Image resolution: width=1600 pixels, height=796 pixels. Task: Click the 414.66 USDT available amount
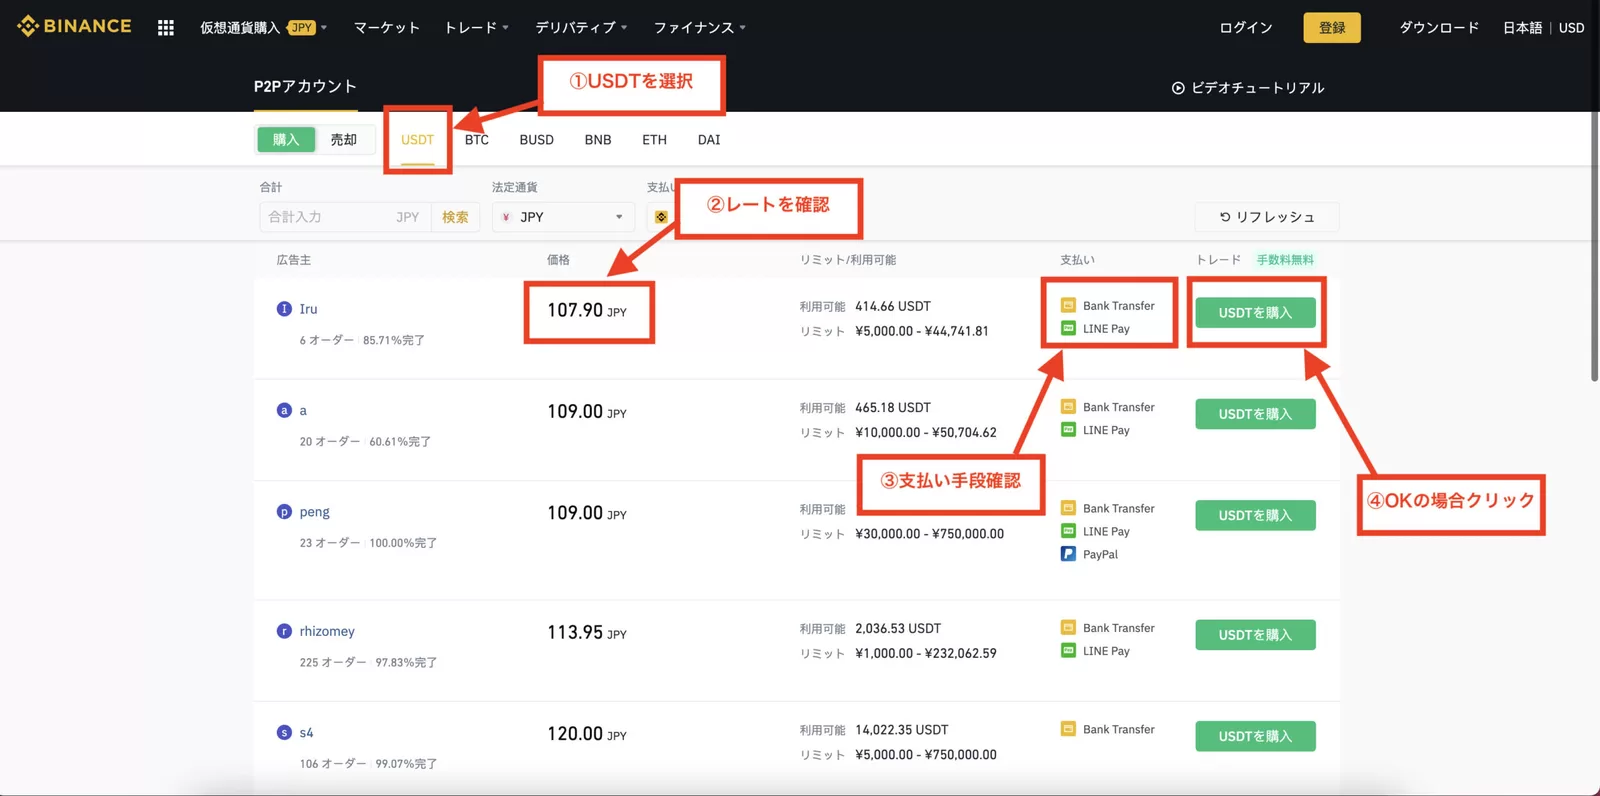[893, 306]
